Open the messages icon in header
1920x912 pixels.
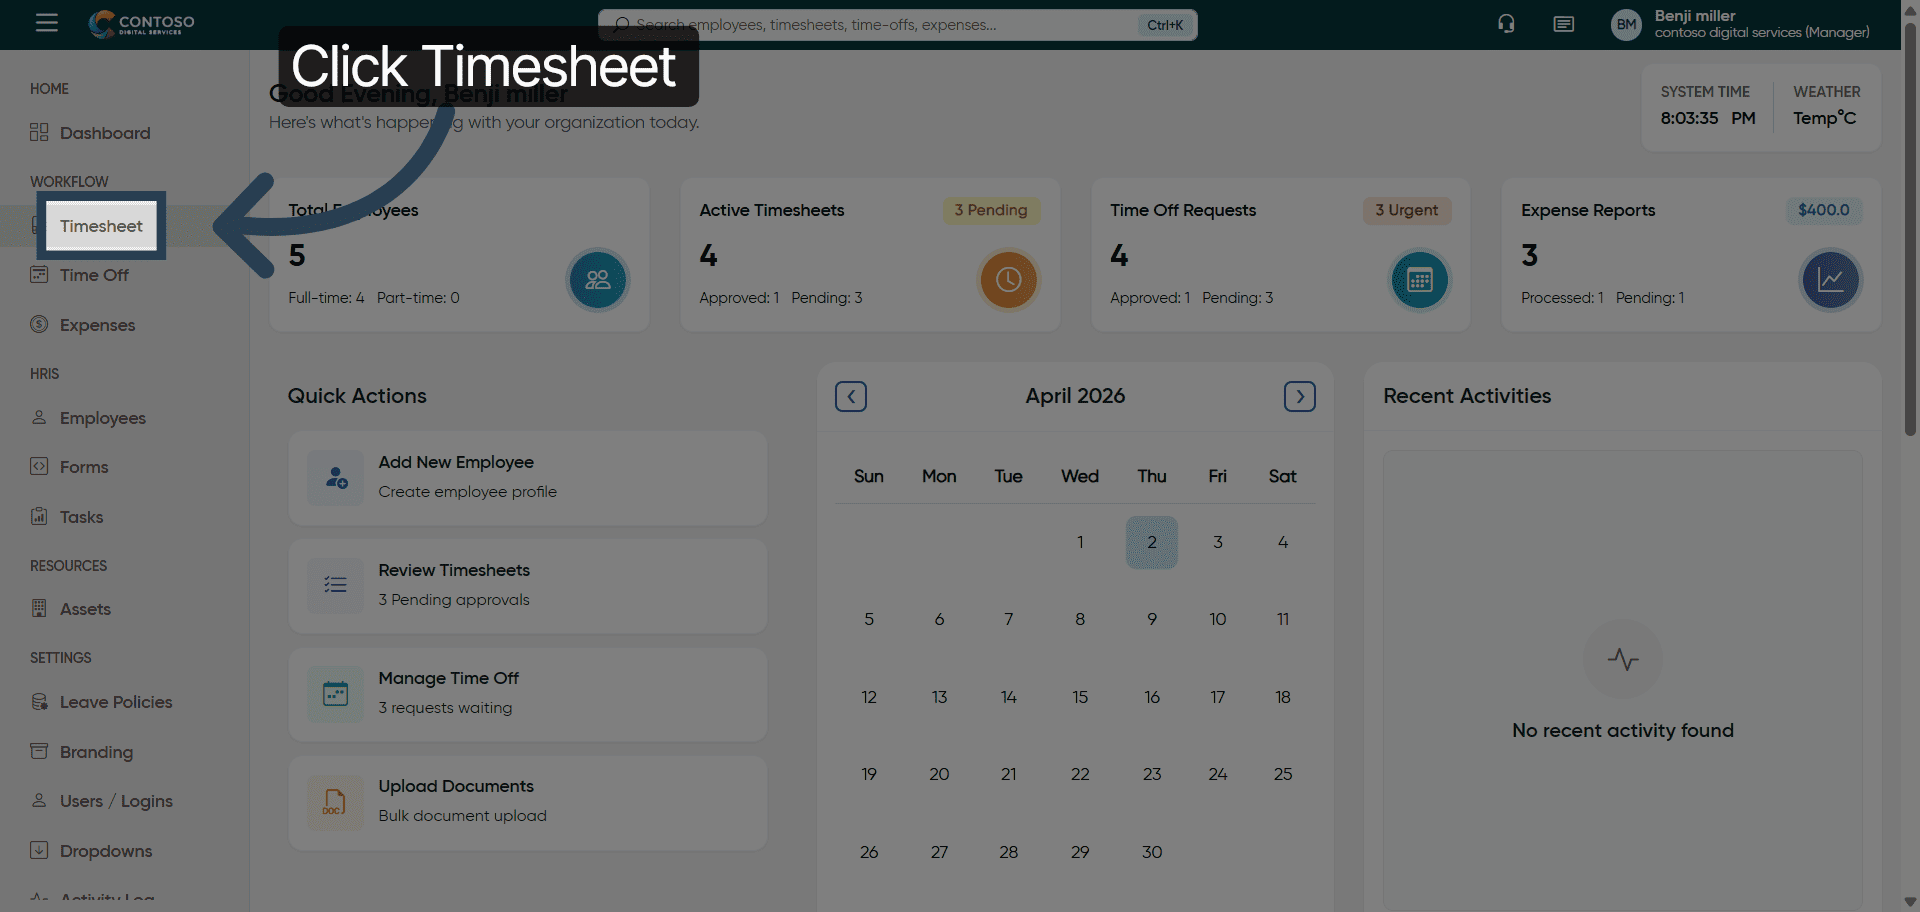point(1564,24)
